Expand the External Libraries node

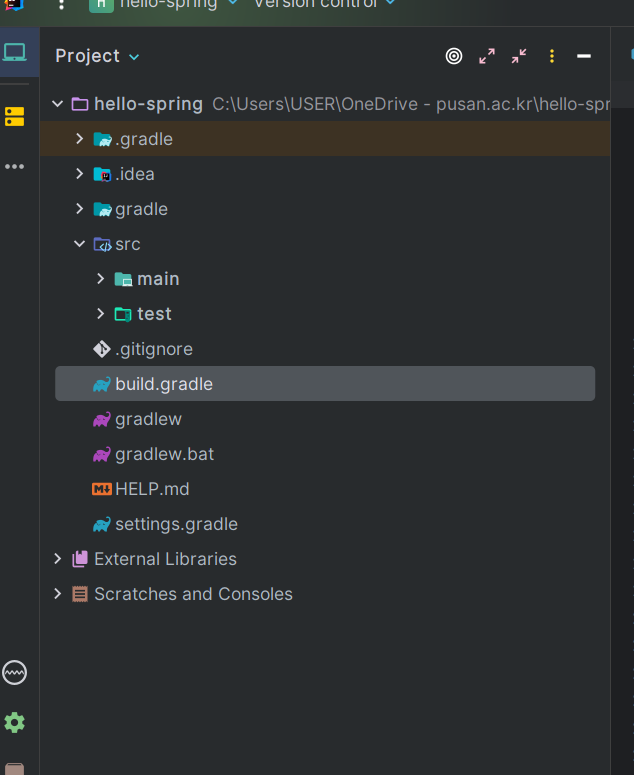pyautogui.click(x=58, y=559)
